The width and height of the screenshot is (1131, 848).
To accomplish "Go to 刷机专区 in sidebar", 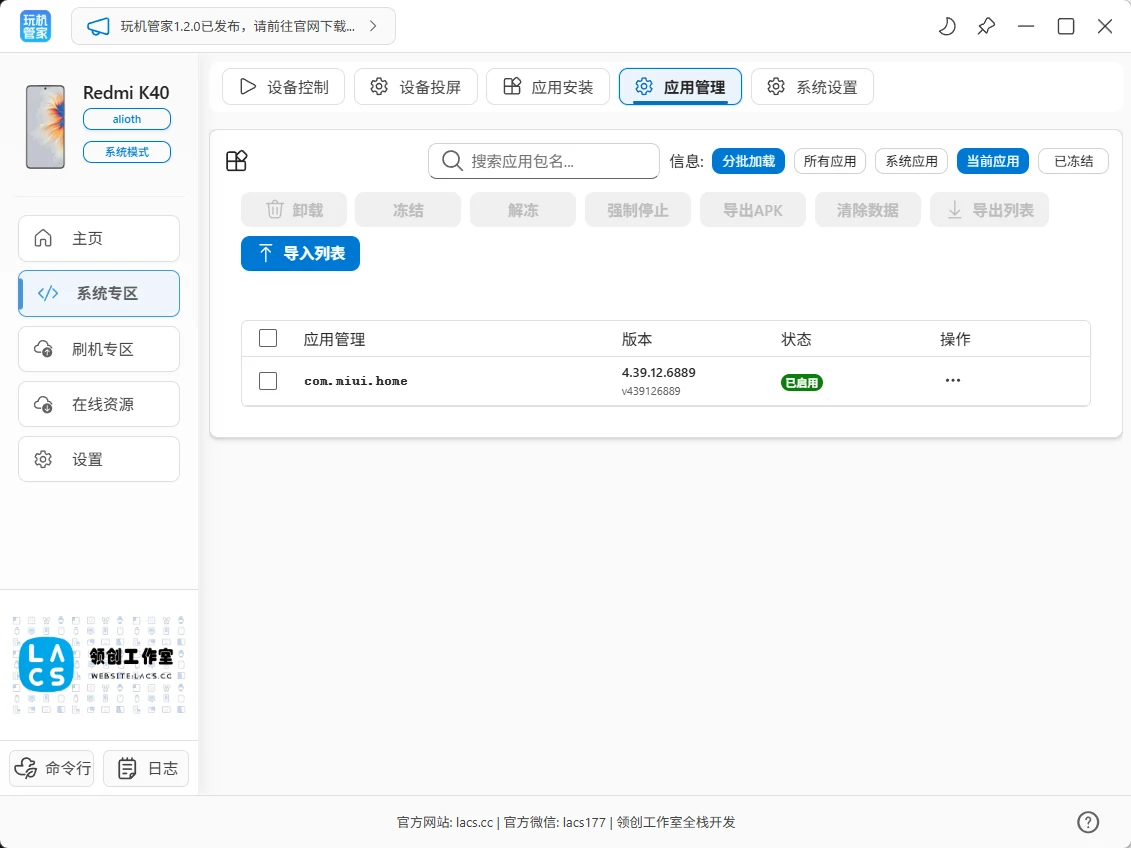I will coord(99,349).
